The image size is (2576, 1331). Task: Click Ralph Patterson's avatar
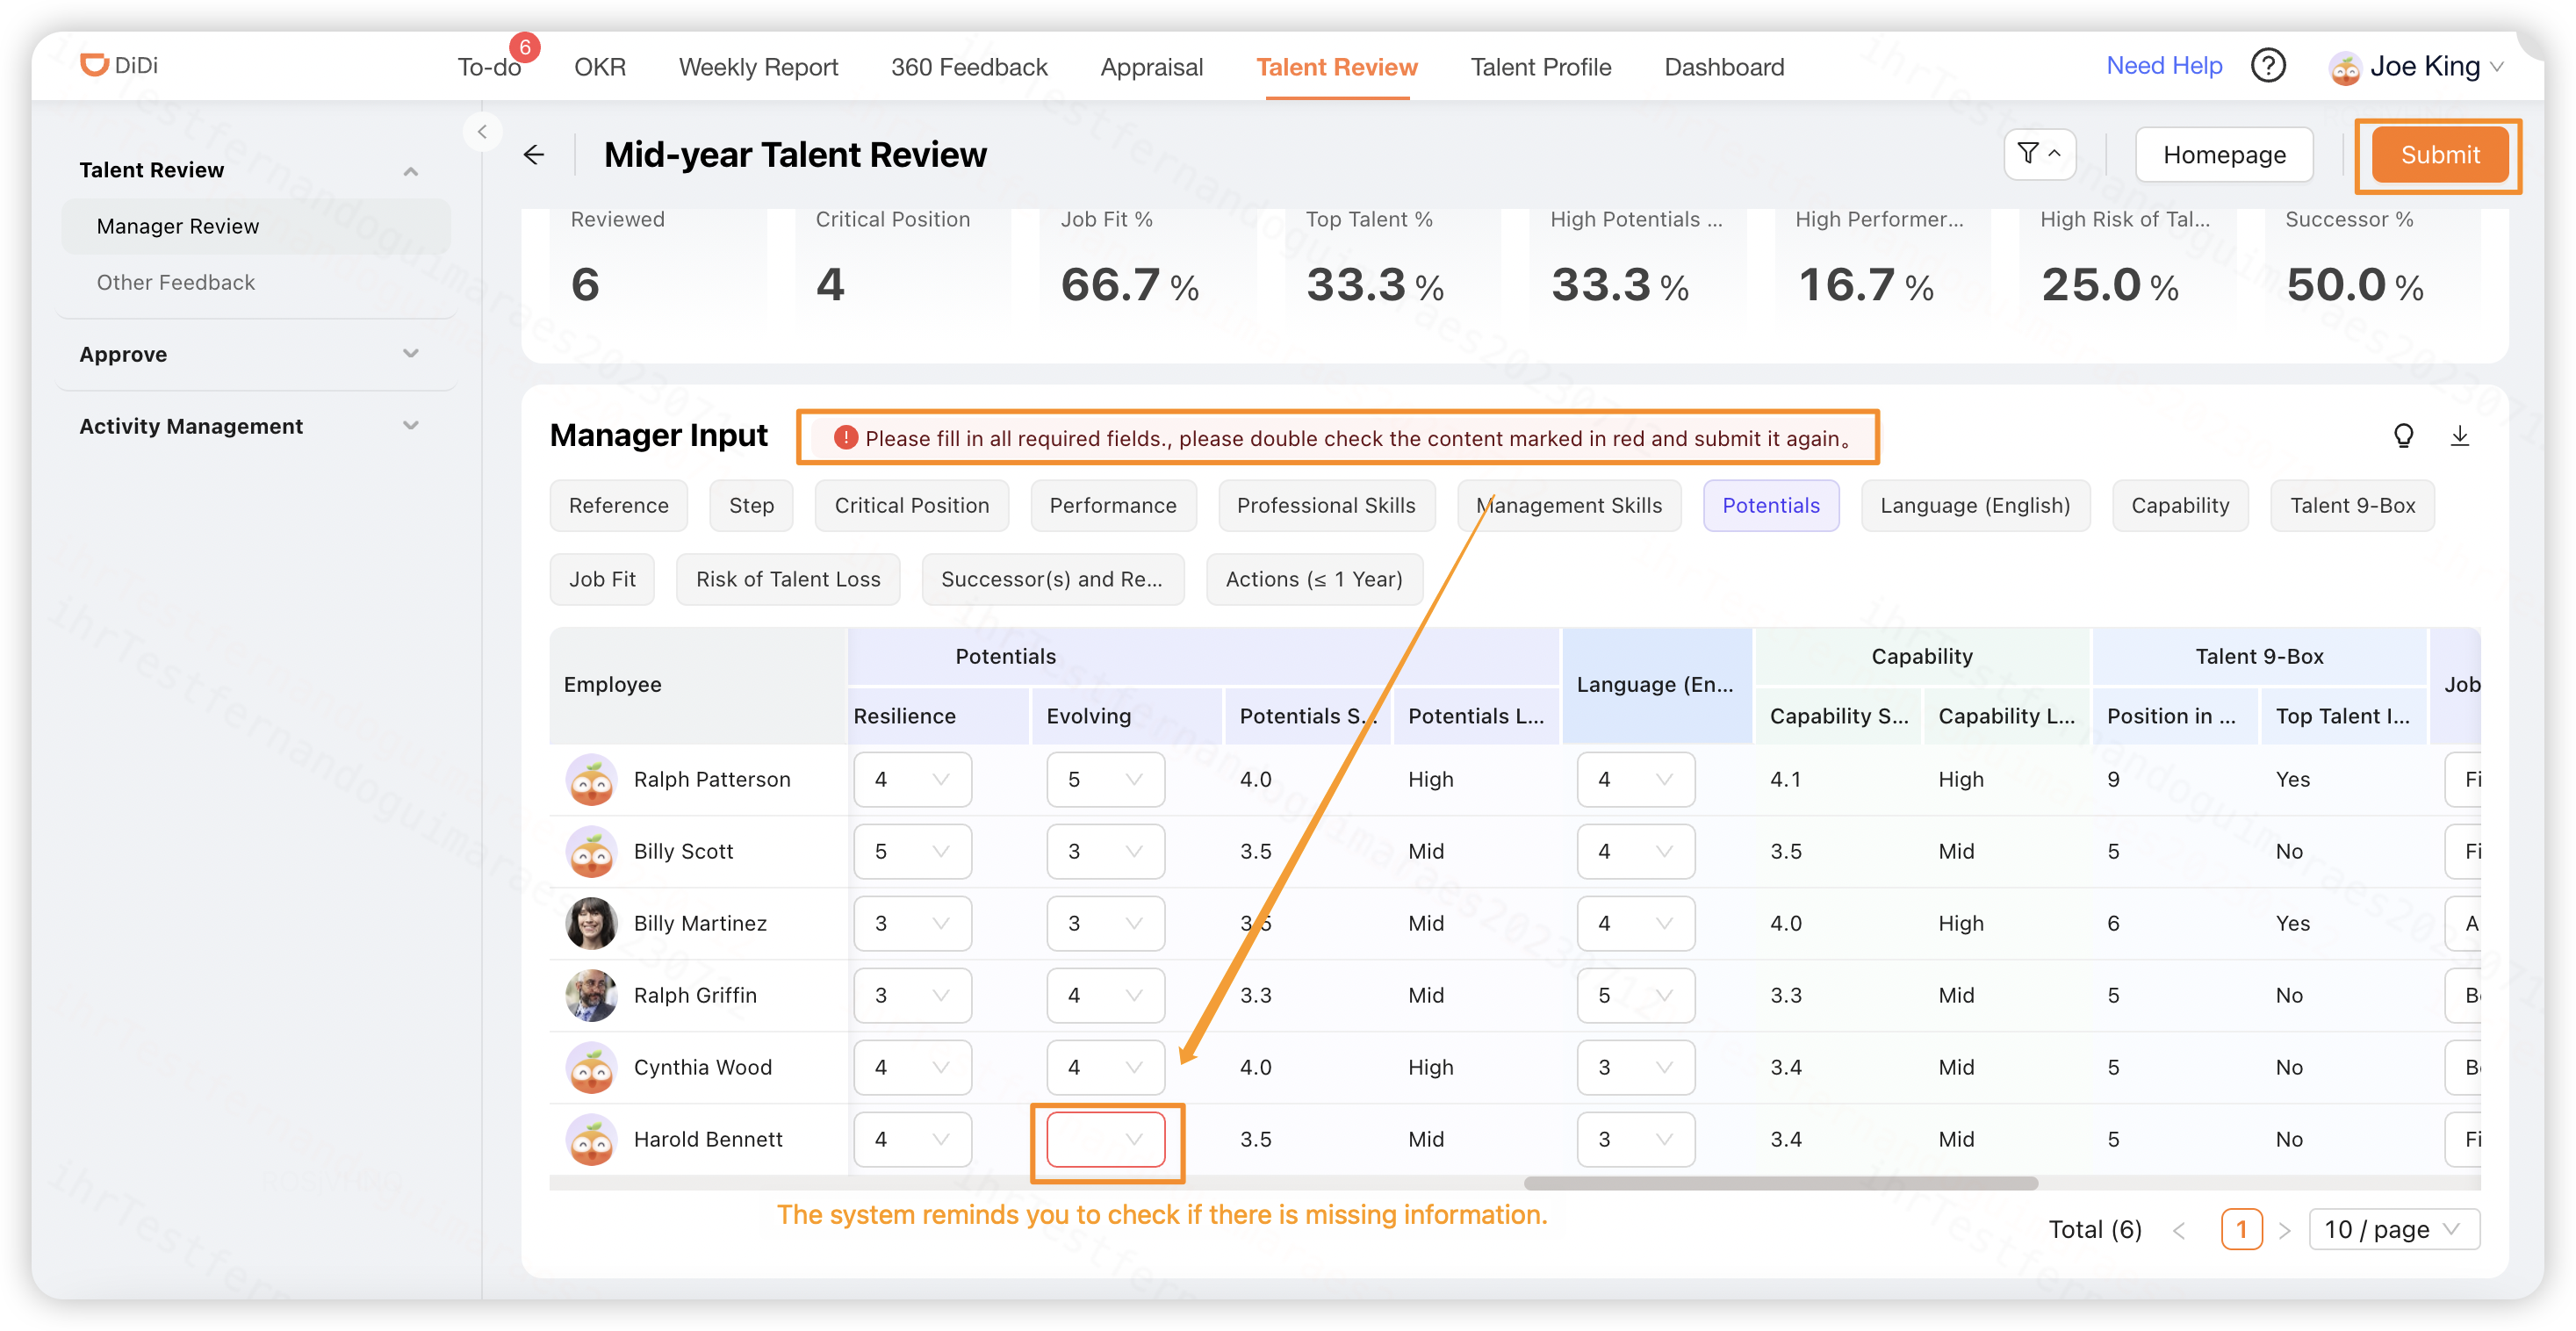[x=591, y=779]
